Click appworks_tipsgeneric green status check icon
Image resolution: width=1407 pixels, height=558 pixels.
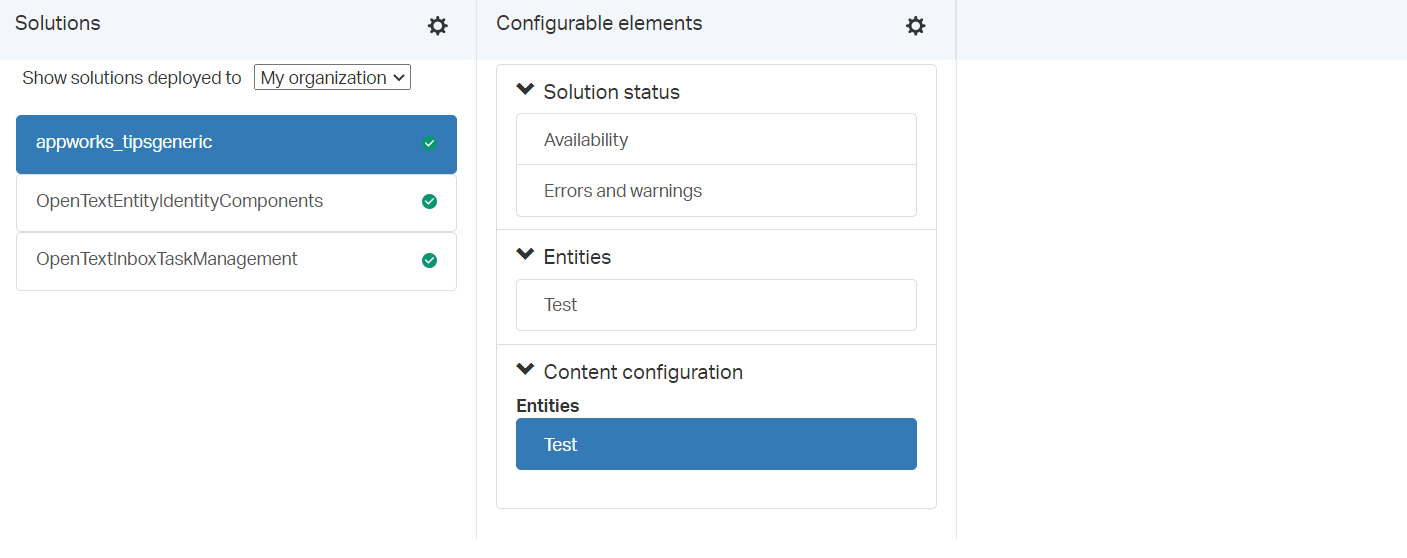[429, 143]
